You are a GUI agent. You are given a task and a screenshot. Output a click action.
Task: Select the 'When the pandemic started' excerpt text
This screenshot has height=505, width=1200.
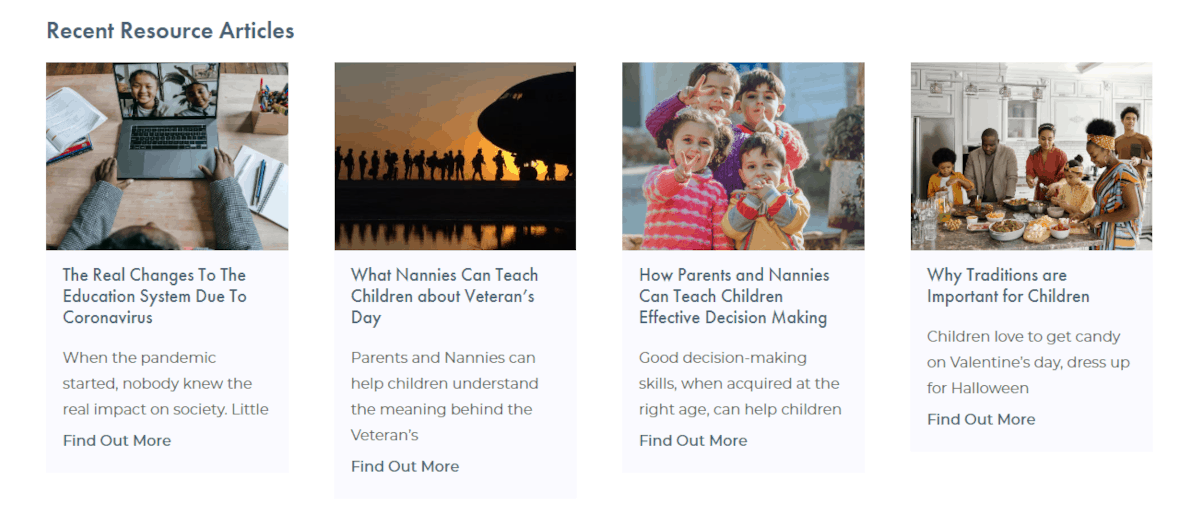tap(166, 383)
